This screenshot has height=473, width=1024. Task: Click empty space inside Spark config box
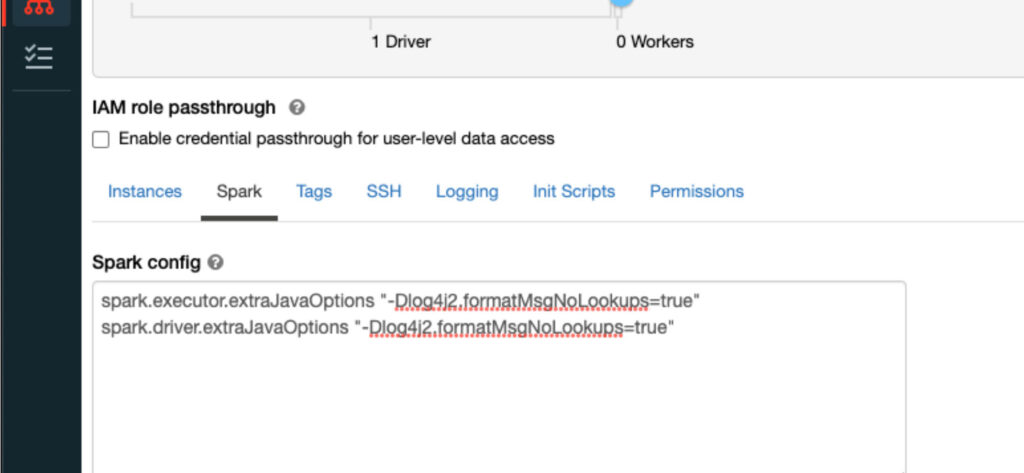(498, 410)
